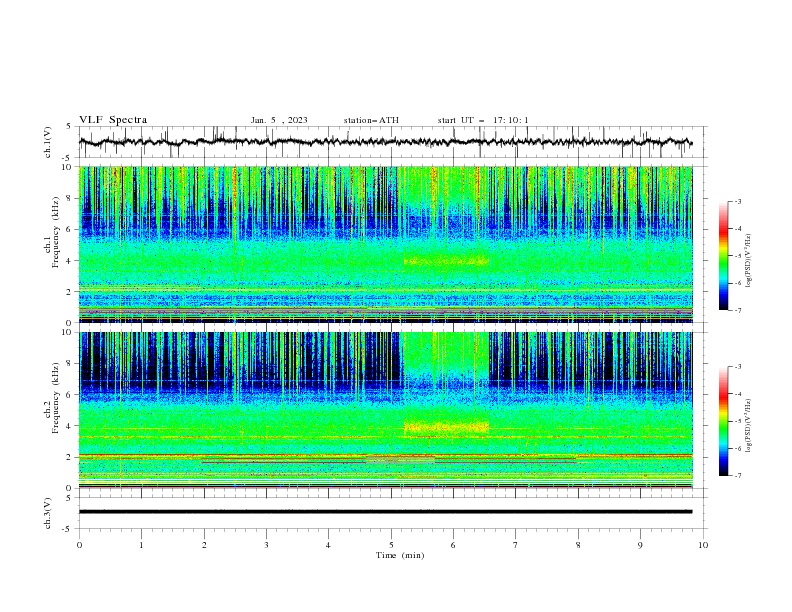Click time axis tick label "10"
792x612 pixels.
pyautogui.click(x=703, y=545)
